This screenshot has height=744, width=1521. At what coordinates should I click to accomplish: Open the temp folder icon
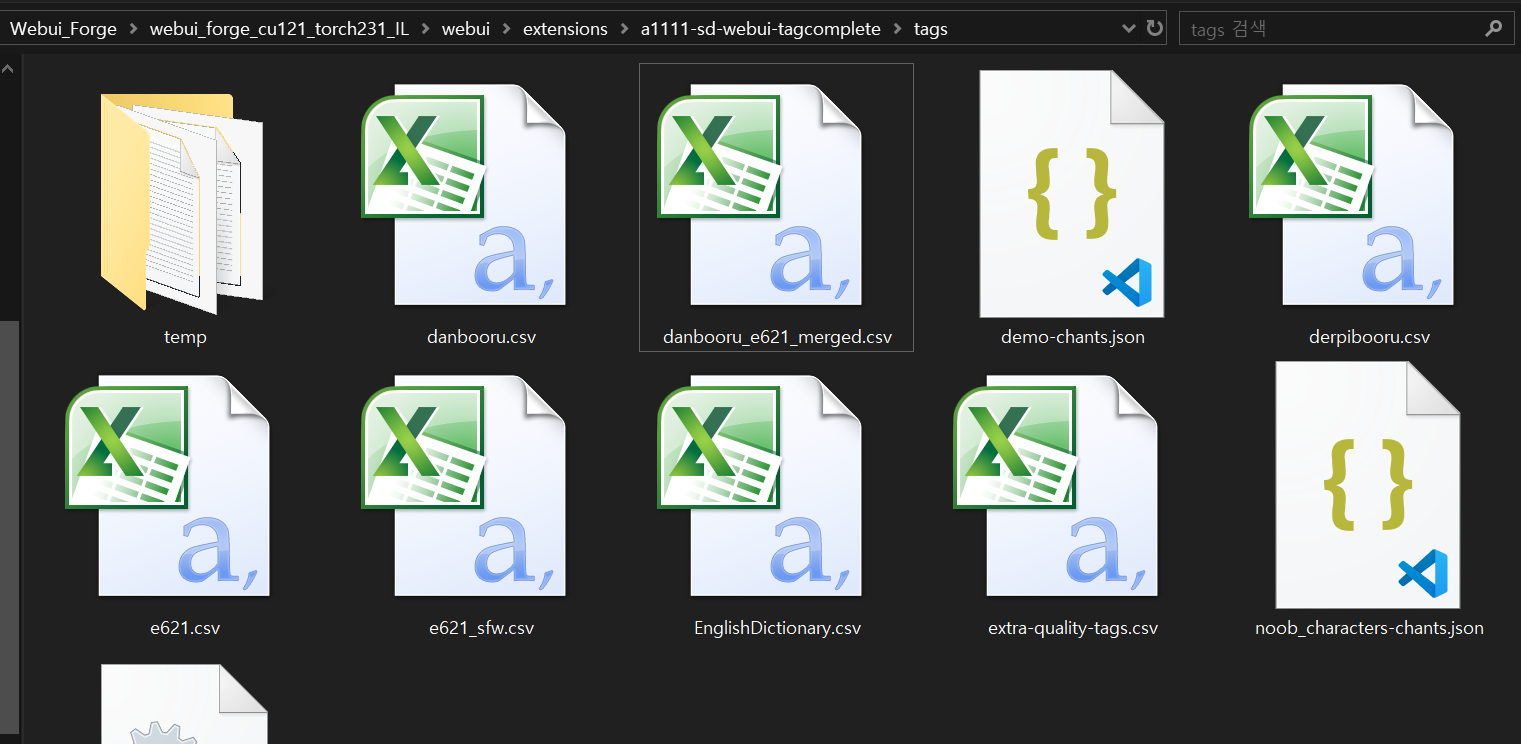(182, 202)
